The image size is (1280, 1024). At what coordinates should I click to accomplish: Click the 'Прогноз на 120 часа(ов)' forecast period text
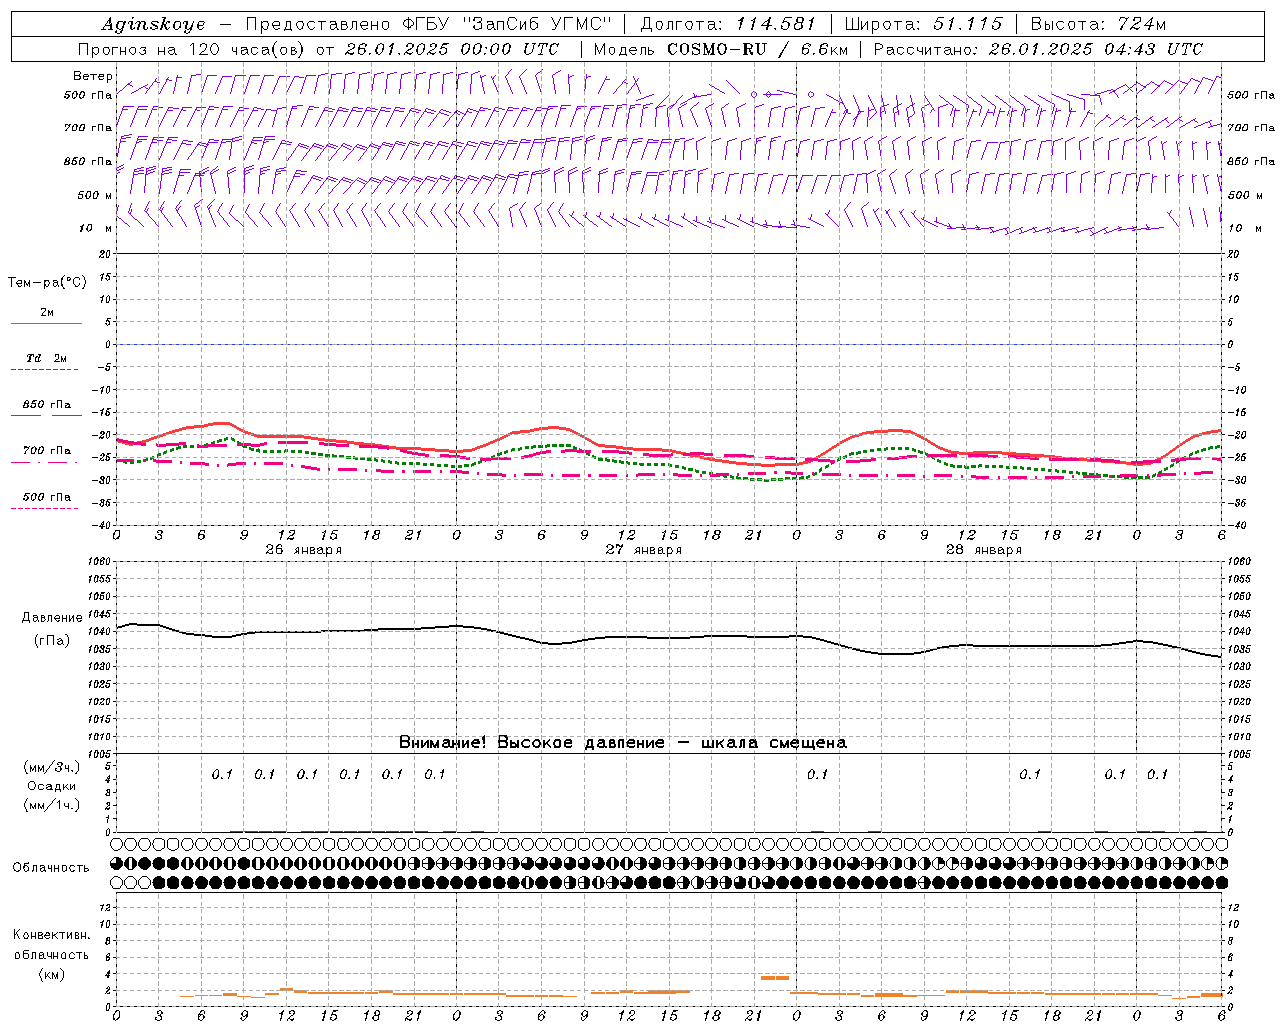(x=193, y=49)
